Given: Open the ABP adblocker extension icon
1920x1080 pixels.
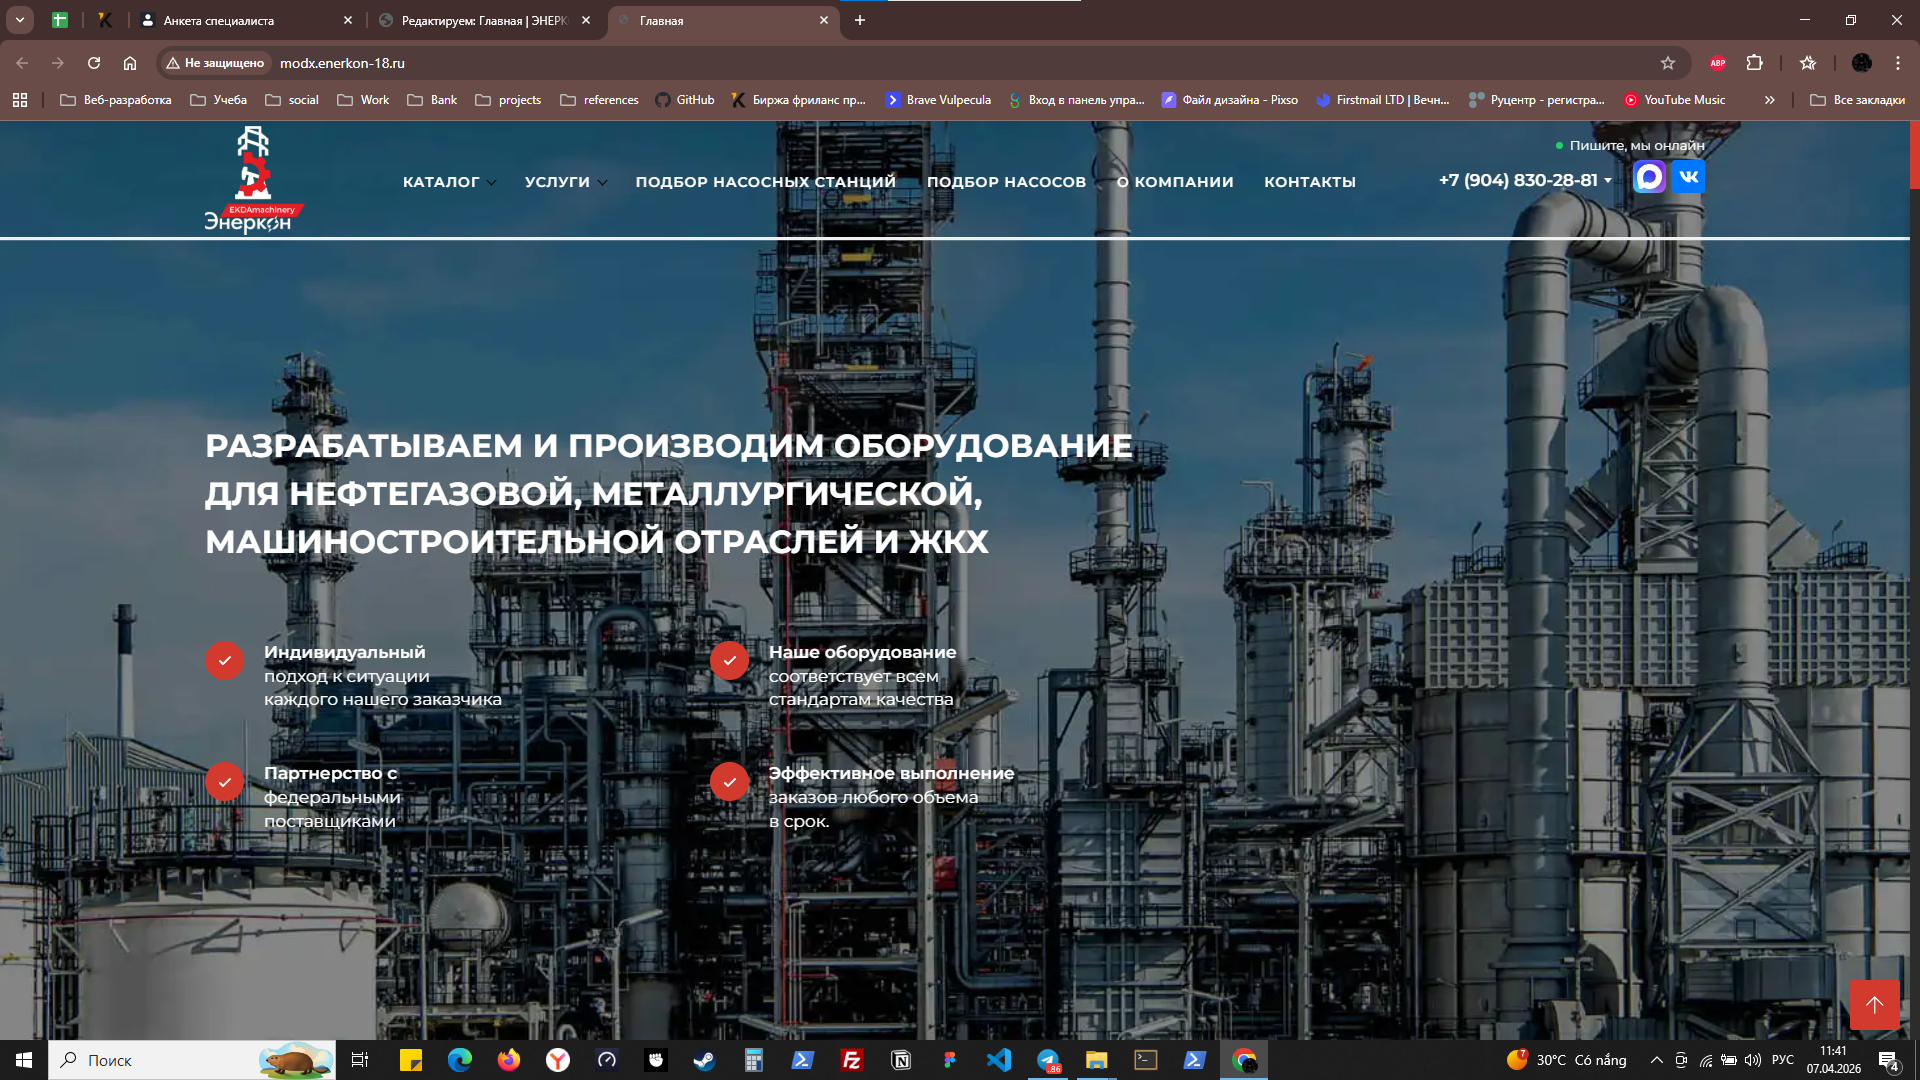Looking at the screenshot, I should (x=1718, y=62).
